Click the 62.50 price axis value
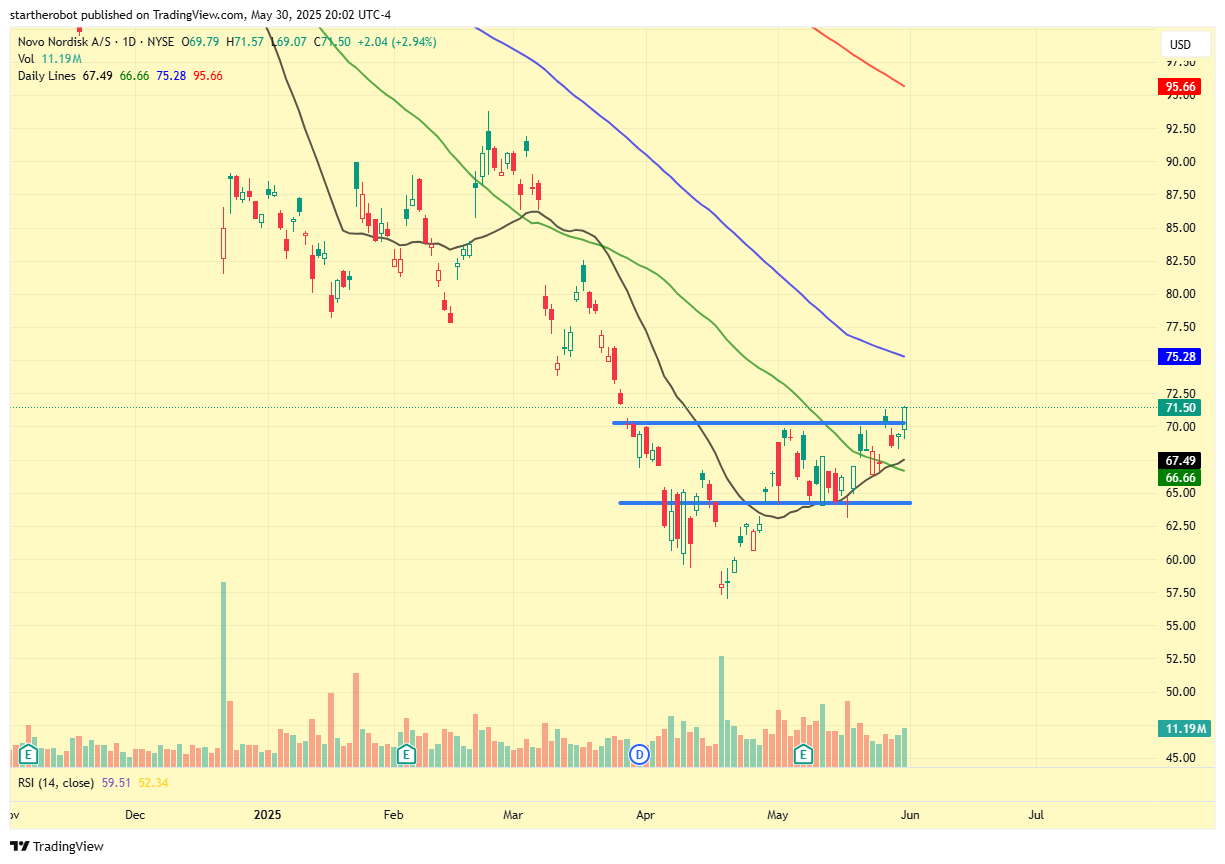Screen dimensions: 1225x864 tap(1181, 525)
